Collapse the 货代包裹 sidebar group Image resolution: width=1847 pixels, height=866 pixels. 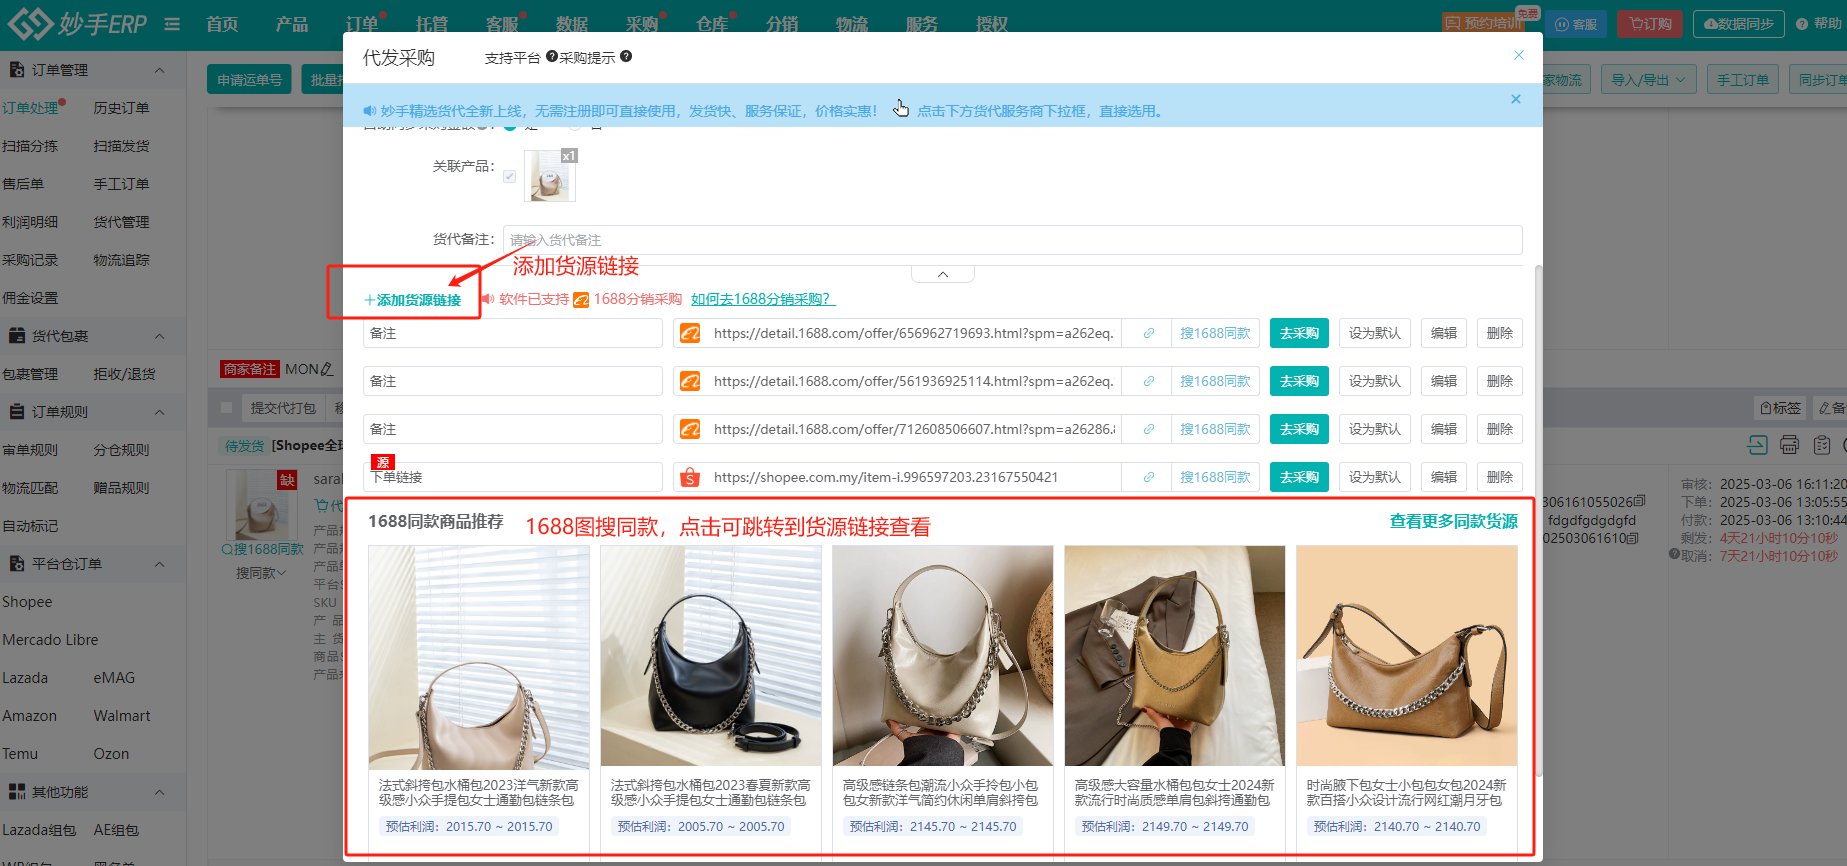(x=160, y=336)
